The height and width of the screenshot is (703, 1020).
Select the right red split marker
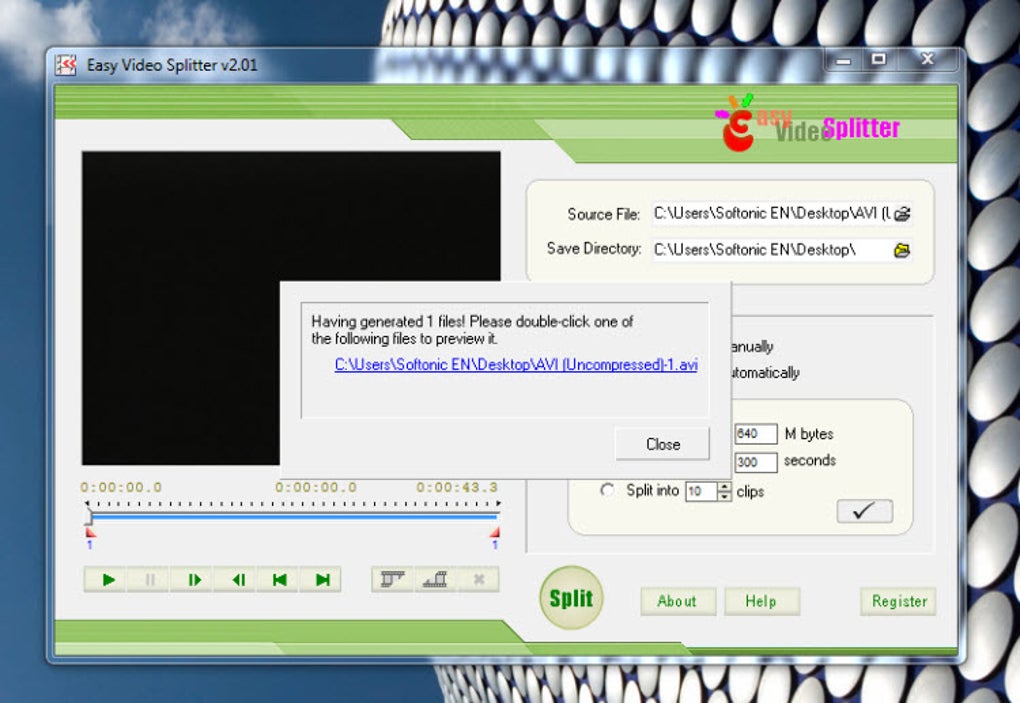tap(495, 533)
